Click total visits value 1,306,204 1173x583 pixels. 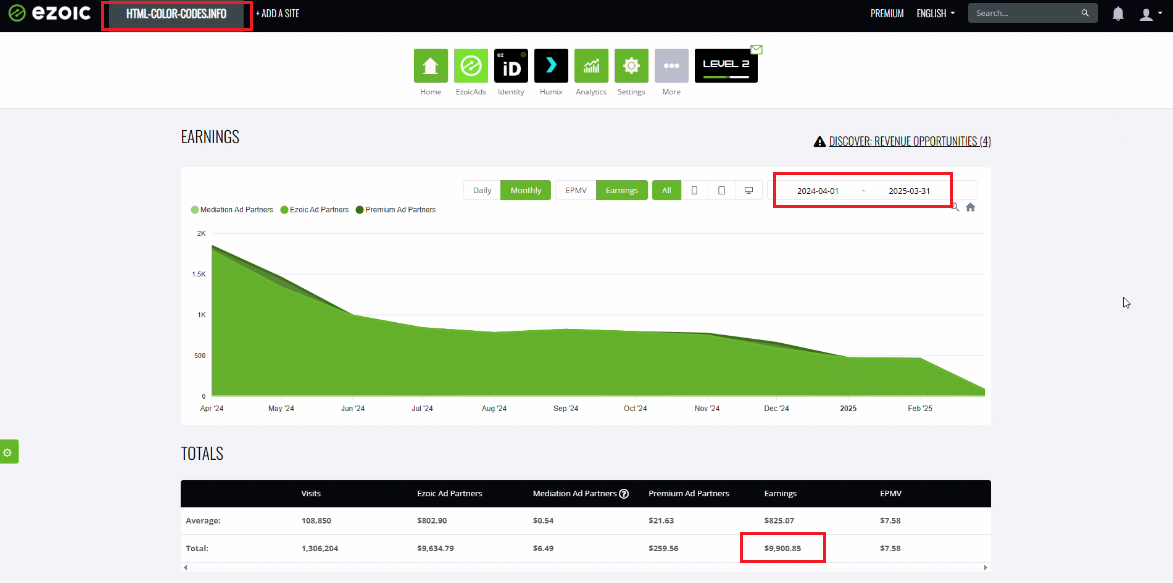pos(320,549)
